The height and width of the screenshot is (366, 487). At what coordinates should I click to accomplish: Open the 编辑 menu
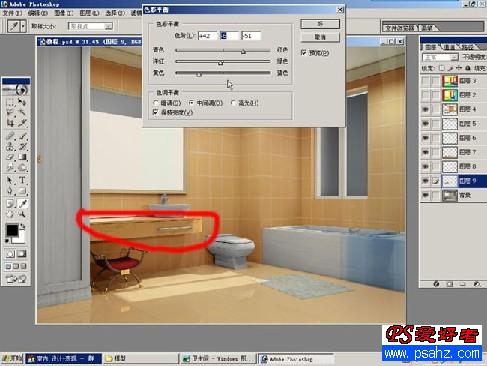tap(38, 13)
